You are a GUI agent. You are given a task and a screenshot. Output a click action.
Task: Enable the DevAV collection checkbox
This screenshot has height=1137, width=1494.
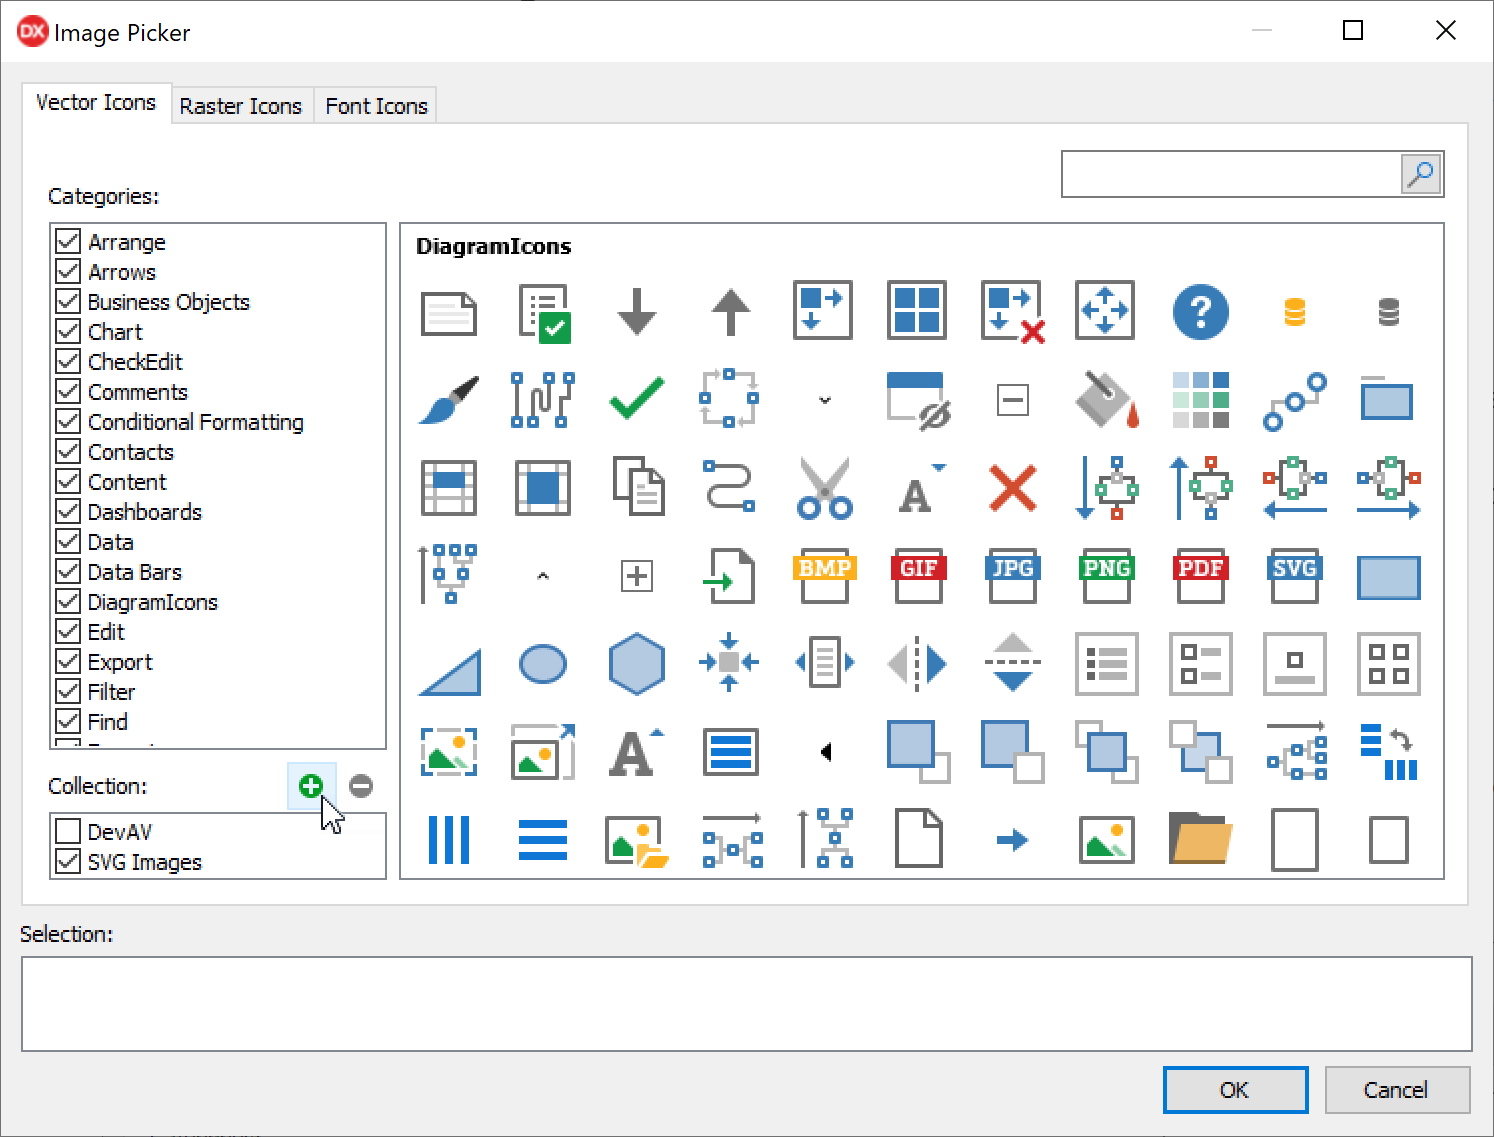[68, 832]
